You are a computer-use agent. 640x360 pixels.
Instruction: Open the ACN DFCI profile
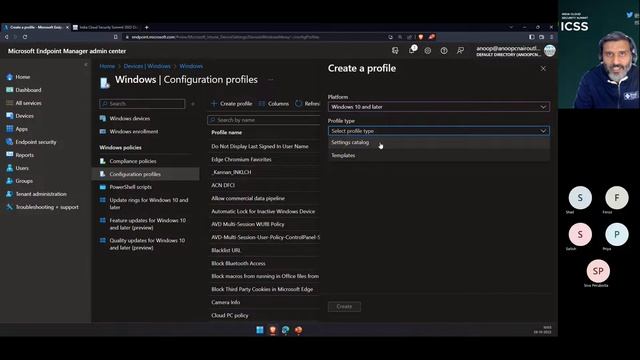click(223, 185)
